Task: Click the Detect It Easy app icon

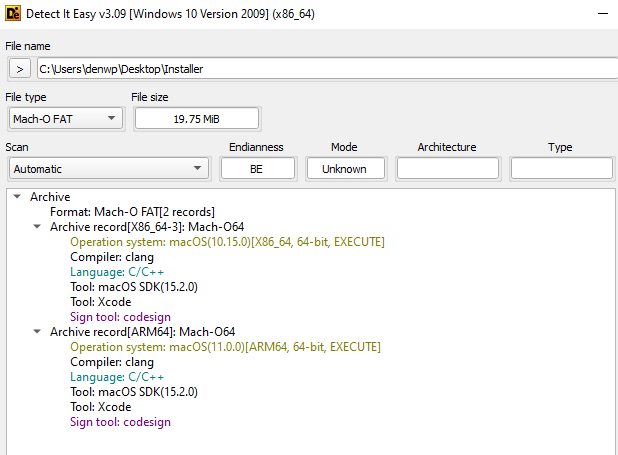Action: click(x=13, y=14)
